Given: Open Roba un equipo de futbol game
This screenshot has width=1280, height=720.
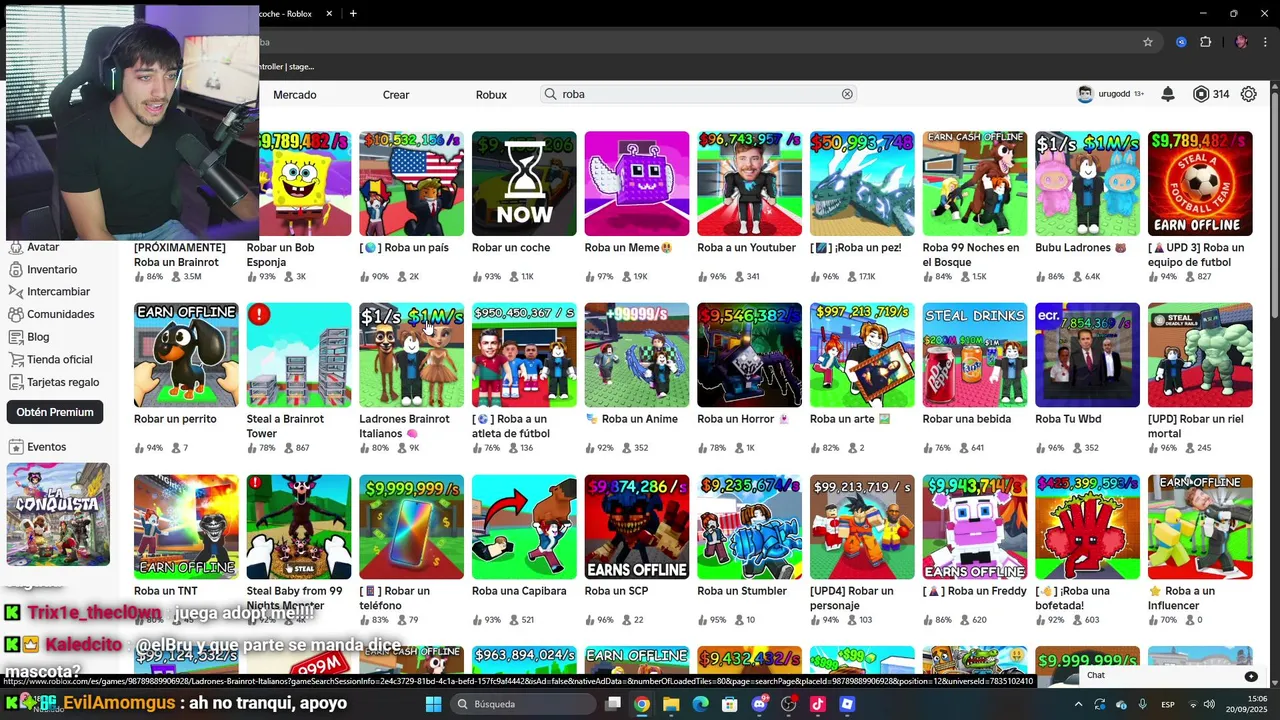Looking at the screenshot, I should 1200,184.
